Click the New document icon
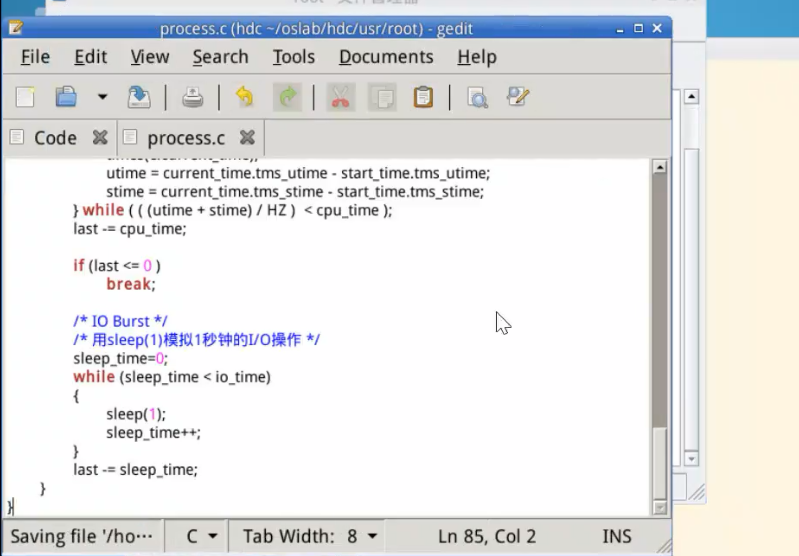799x556 pixels. (x=25, y=97)
